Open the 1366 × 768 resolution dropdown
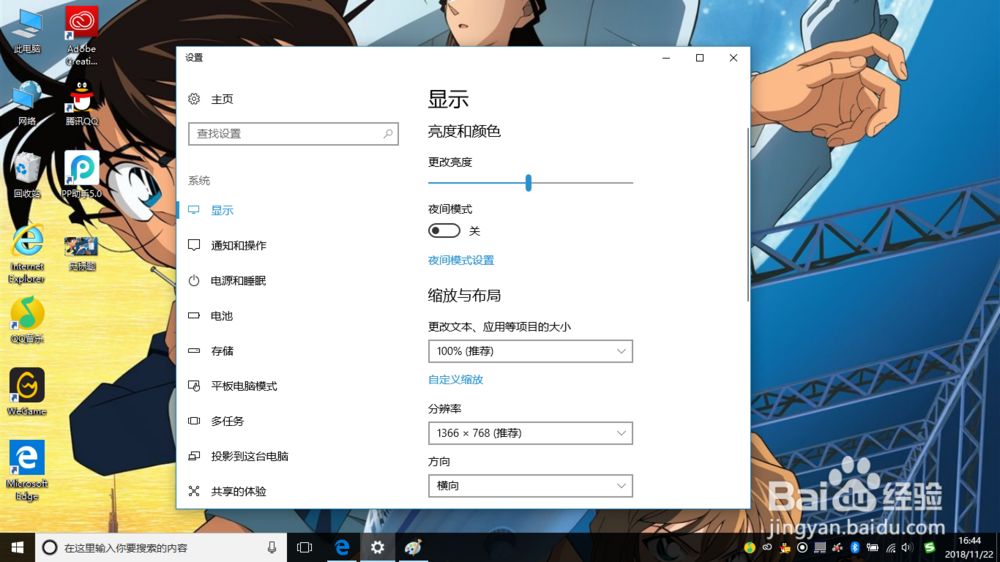Viewport: 1000px width, 562px height. pyautogui.click(x=530, y=433)
